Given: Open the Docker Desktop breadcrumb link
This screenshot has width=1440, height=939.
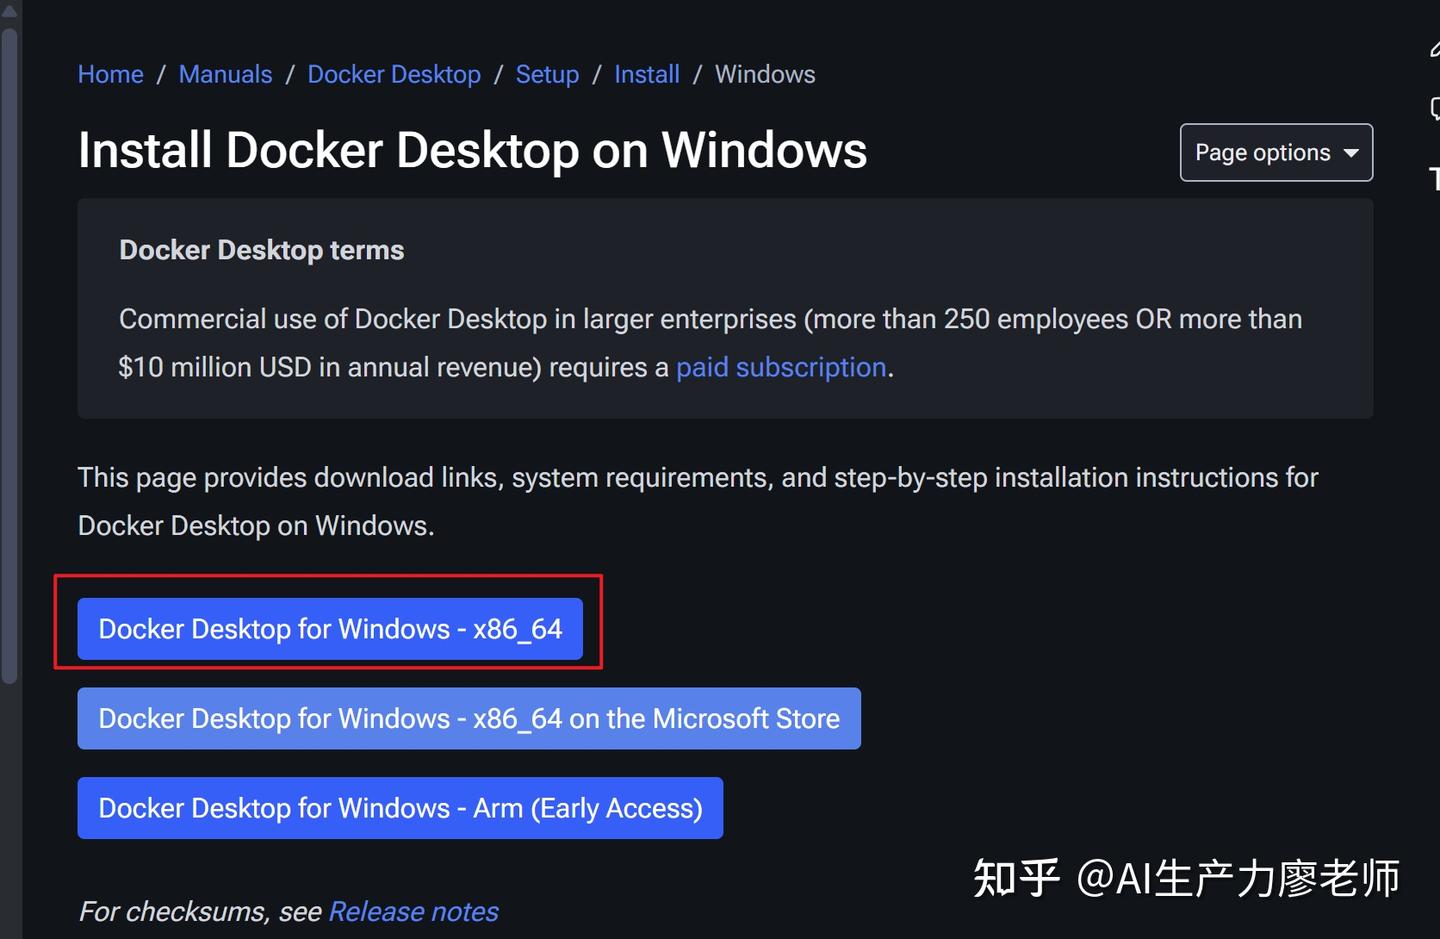Looking at the screenshot, I should click(394, 75).
